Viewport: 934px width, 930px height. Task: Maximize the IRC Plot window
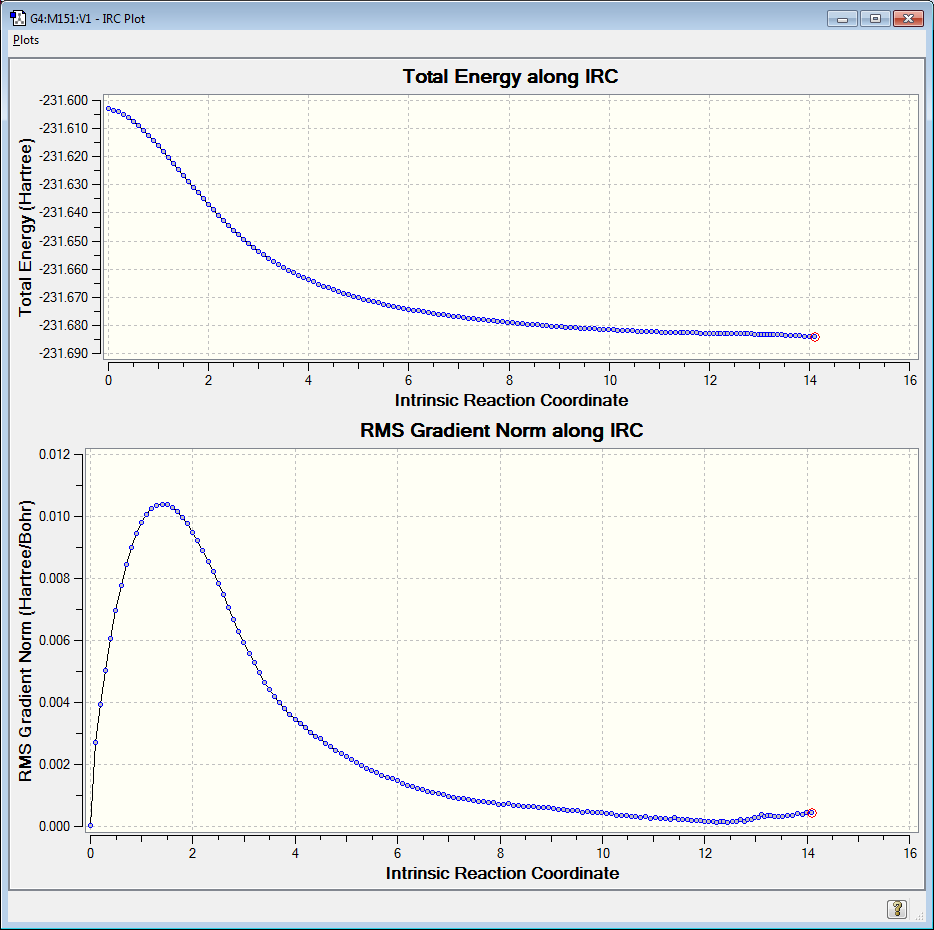[x=875, y=18]
